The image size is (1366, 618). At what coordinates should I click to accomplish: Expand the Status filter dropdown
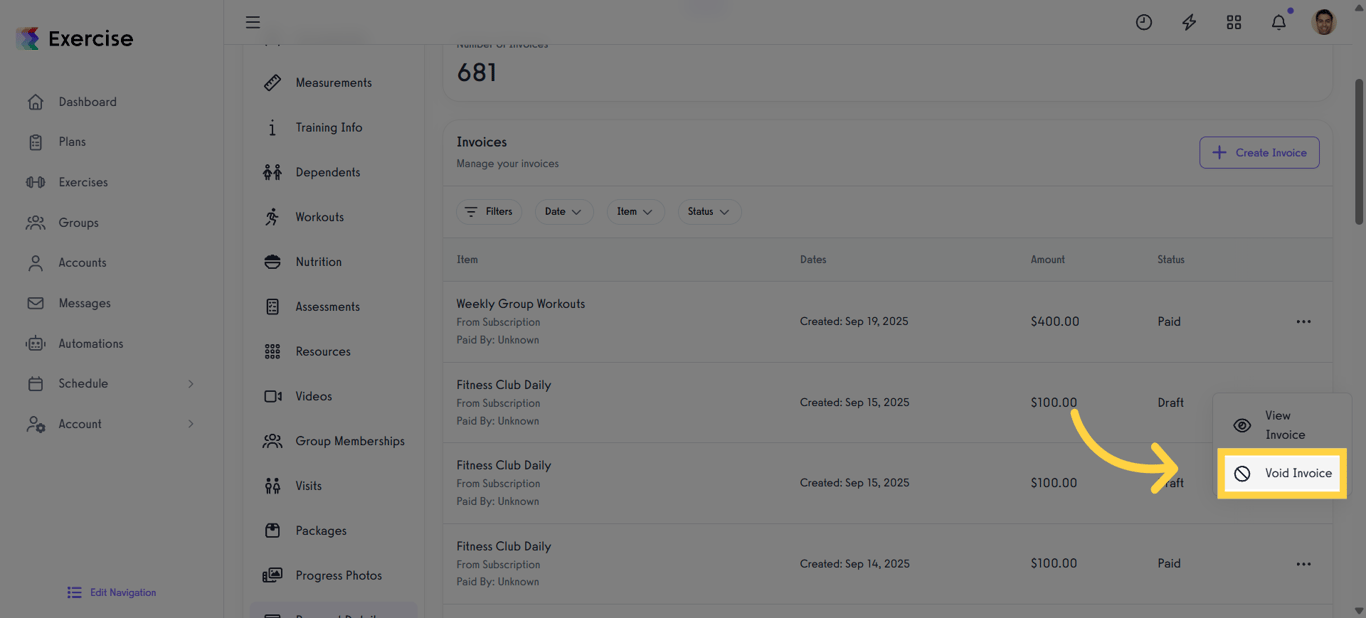[709, 212]
